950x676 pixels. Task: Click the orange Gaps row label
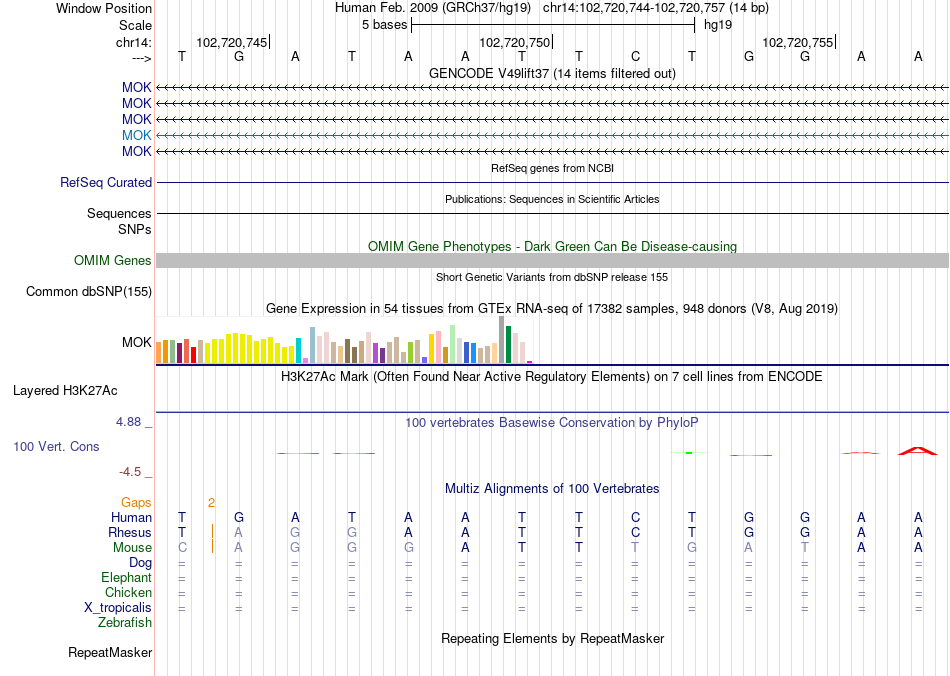136,502
